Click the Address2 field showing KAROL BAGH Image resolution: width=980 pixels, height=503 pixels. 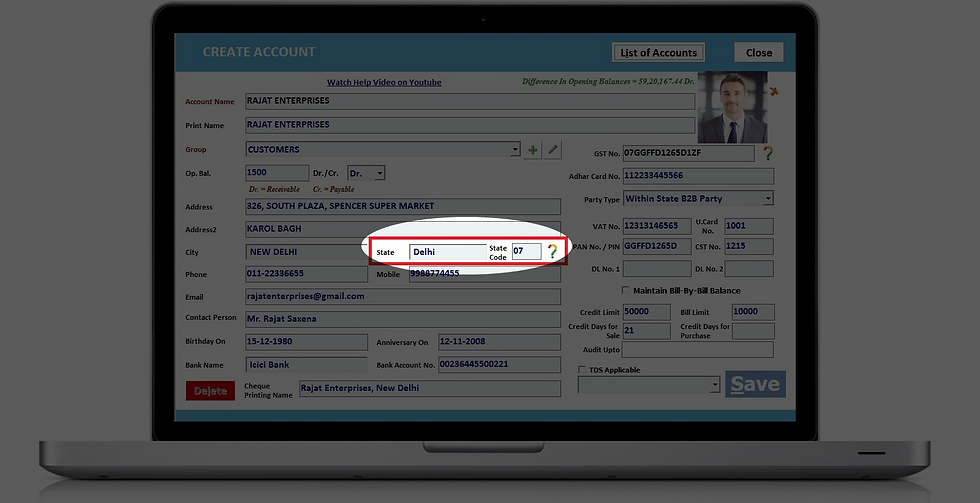pos(403,229)
